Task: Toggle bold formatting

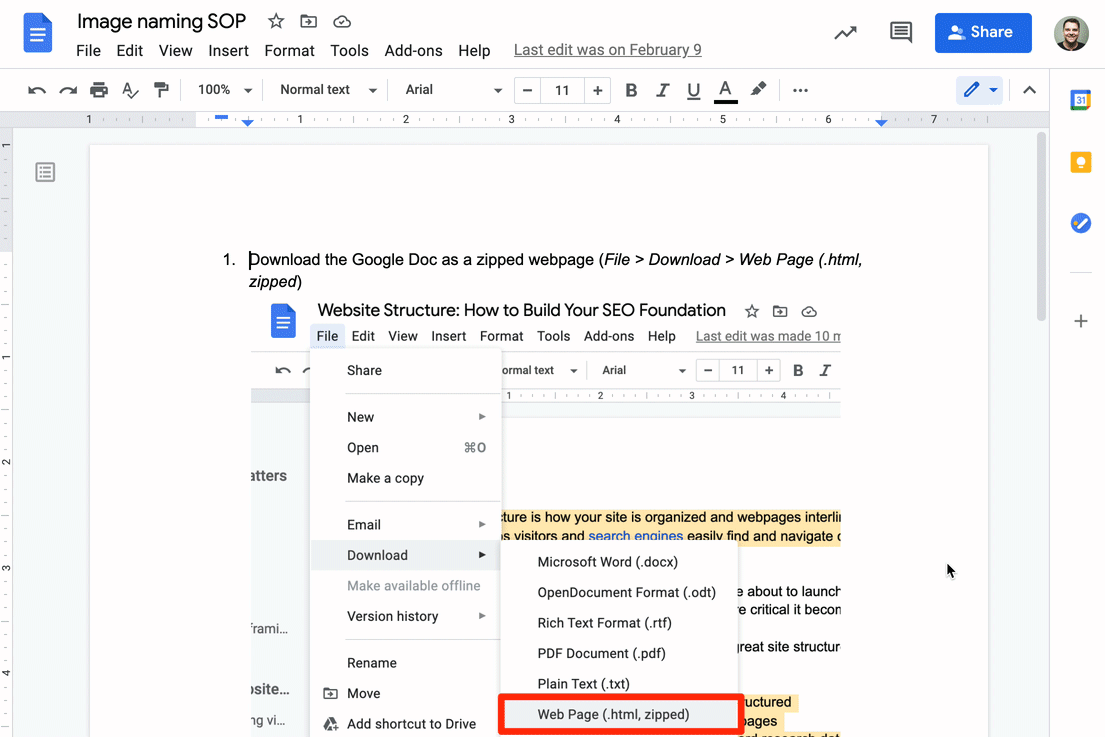Action: [631, 90]
